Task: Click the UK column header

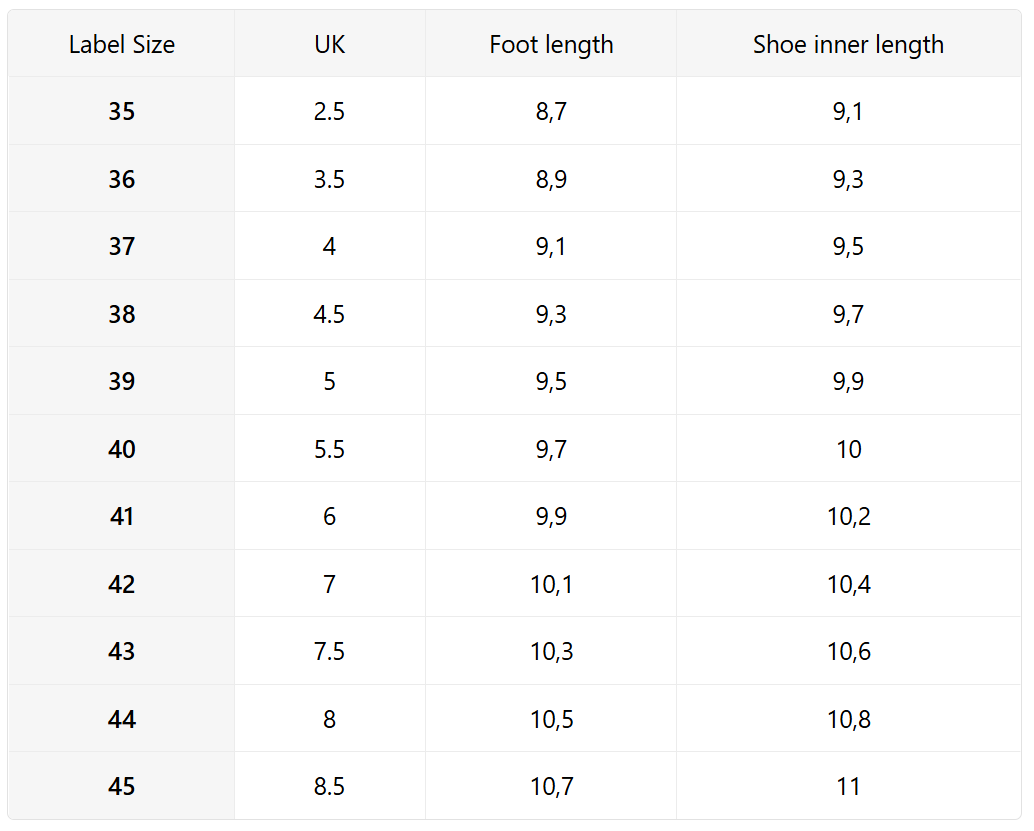Action: (x=329, y=45)
